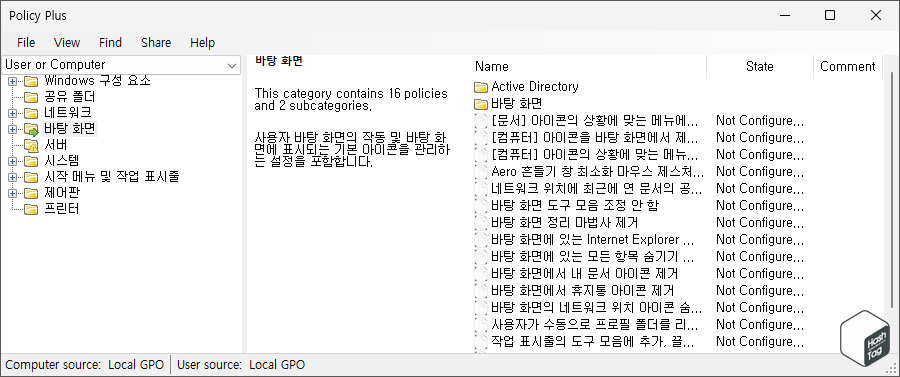The width and height of the screenshot is (900, 377).
Task: Expand the Windows 구성 요소 tree node
Action: click(x=12, y=81)
